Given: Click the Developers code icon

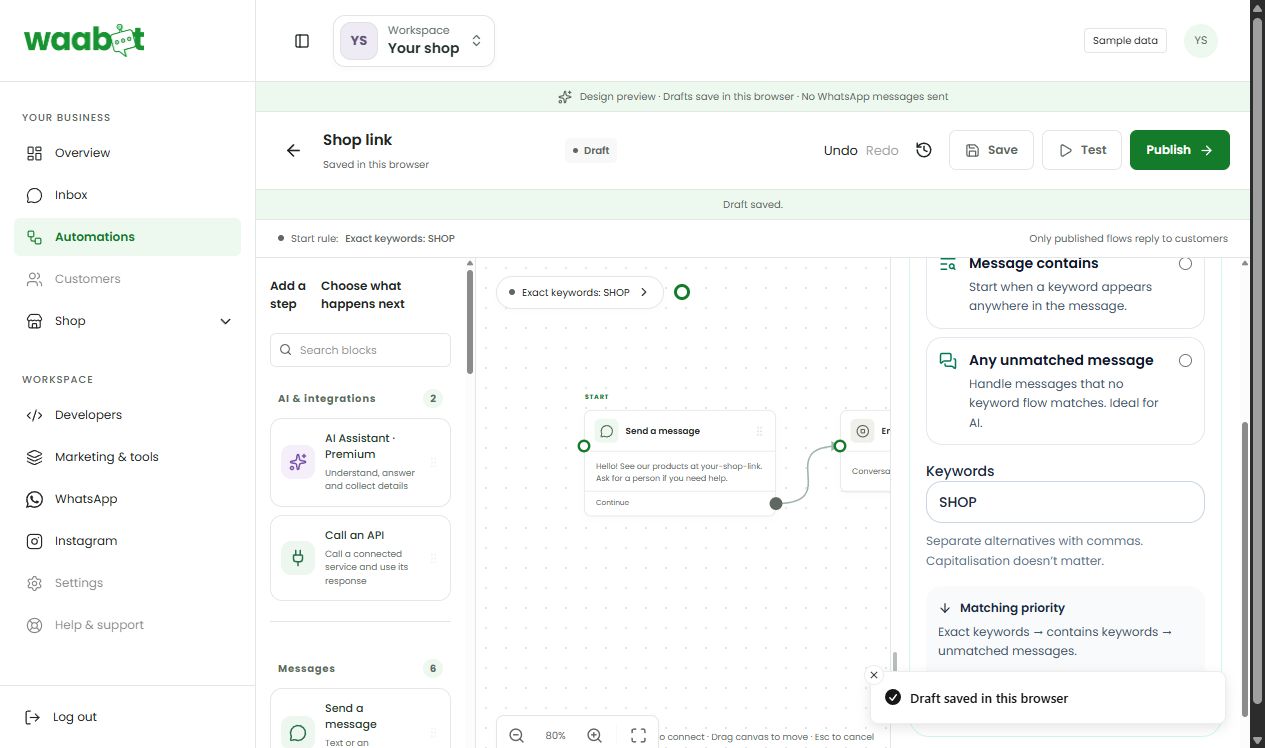Looking at the screenshot, I should (34, 415).
